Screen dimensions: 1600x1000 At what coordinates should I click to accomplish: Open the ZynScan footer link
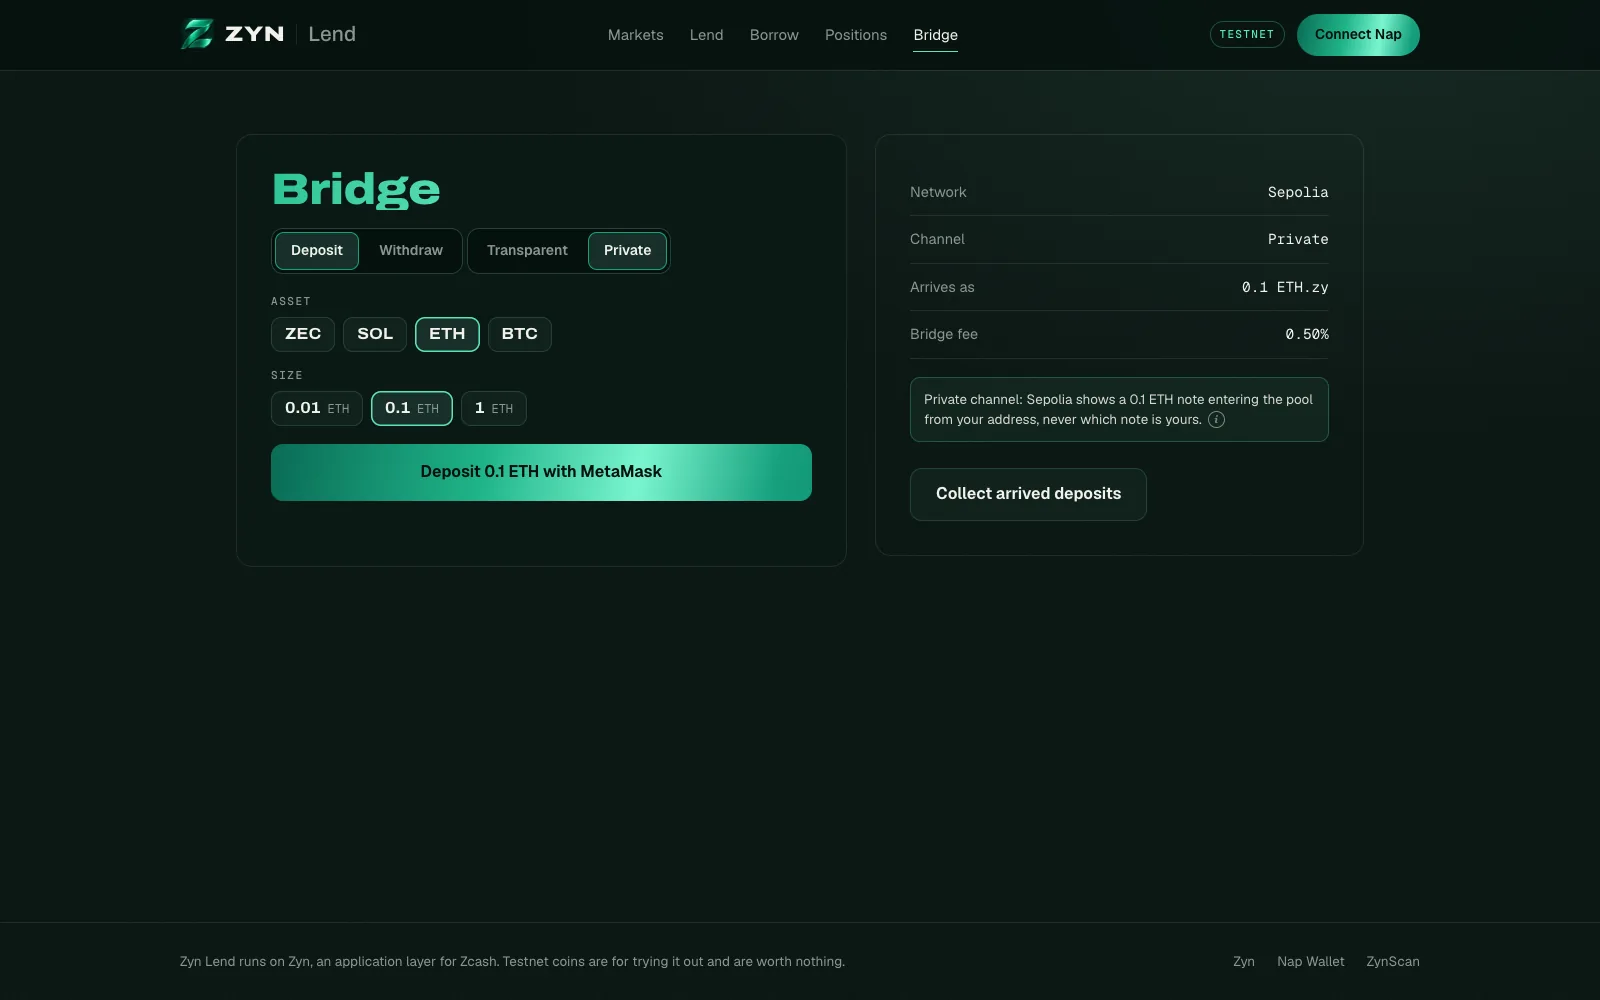pyautogui.click(x=1393, y=962)
